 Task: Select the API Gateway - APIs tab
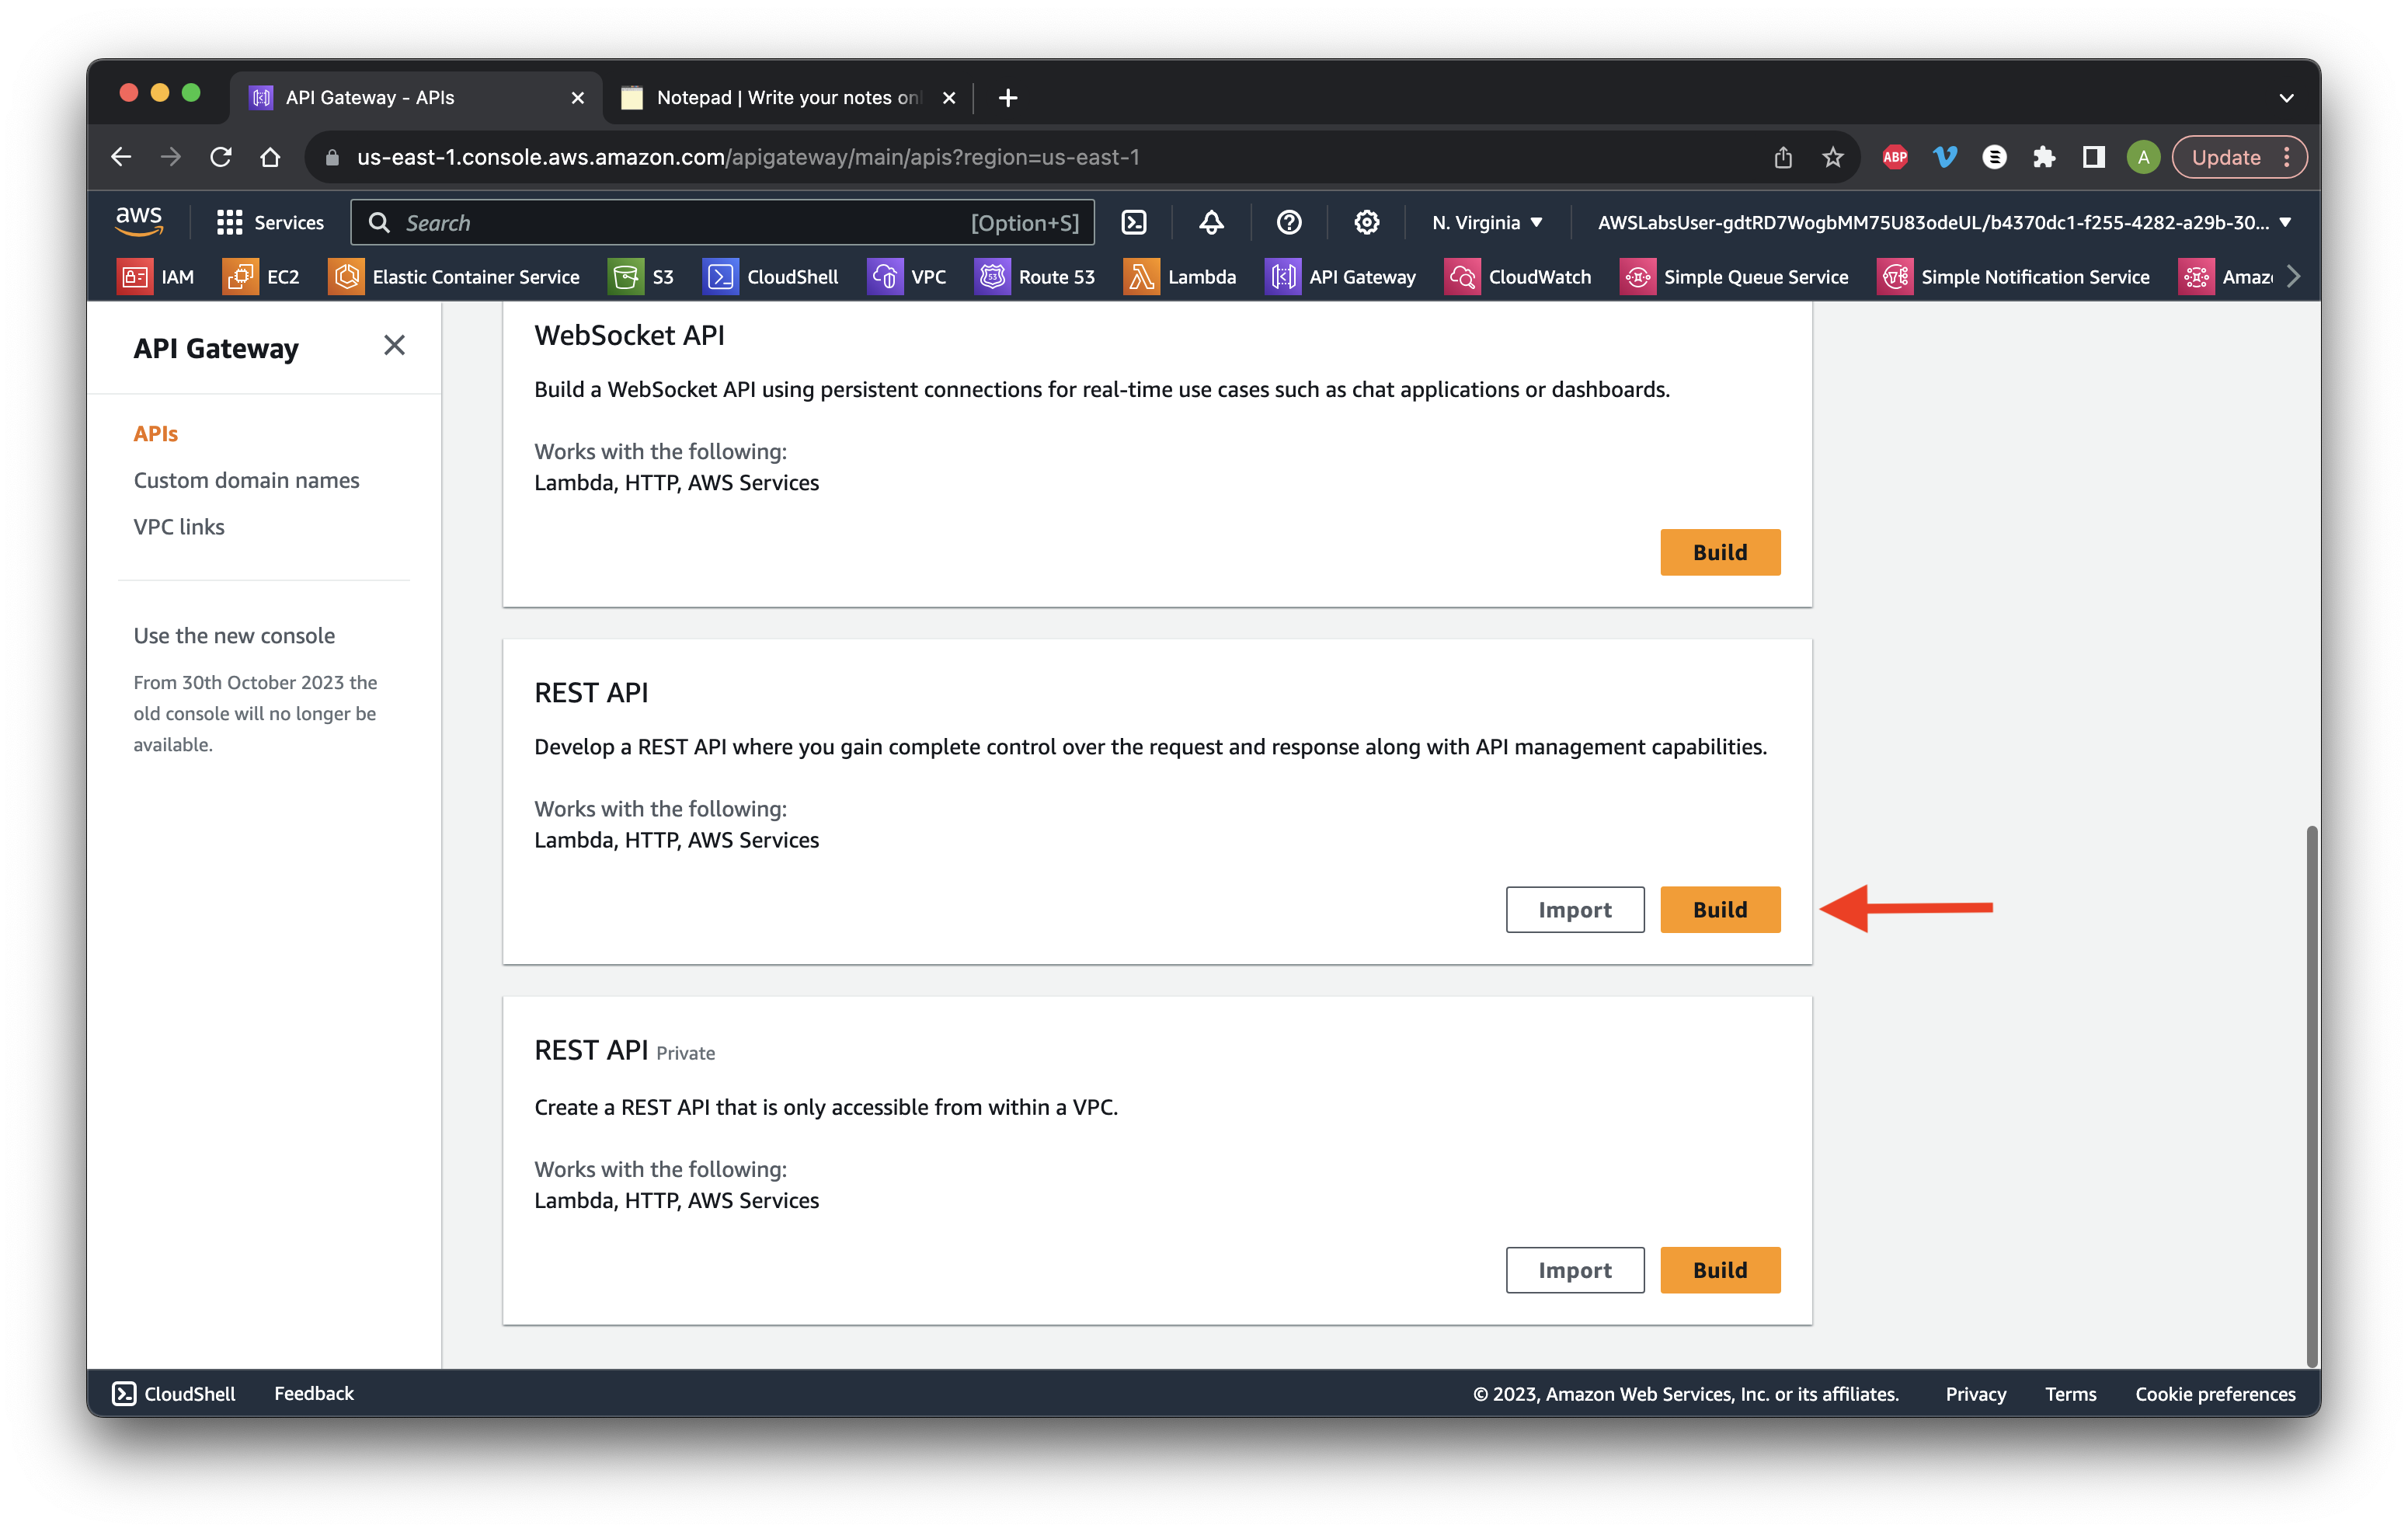(415, 97)
